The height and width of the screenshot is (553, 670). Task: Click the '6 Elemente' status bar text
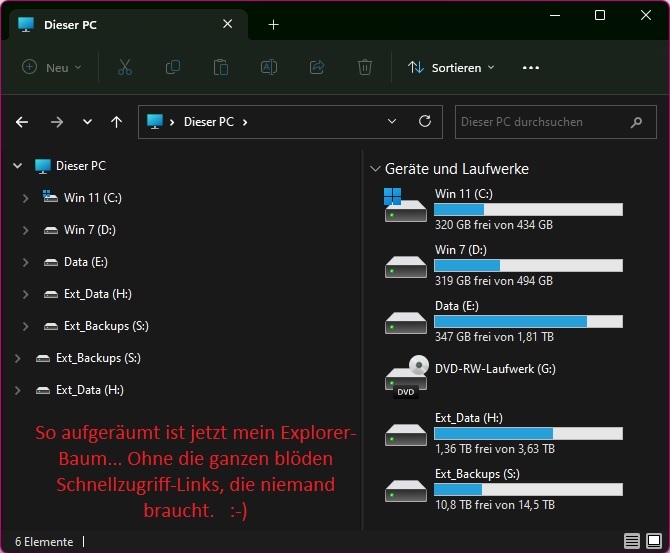coord(44,542)
